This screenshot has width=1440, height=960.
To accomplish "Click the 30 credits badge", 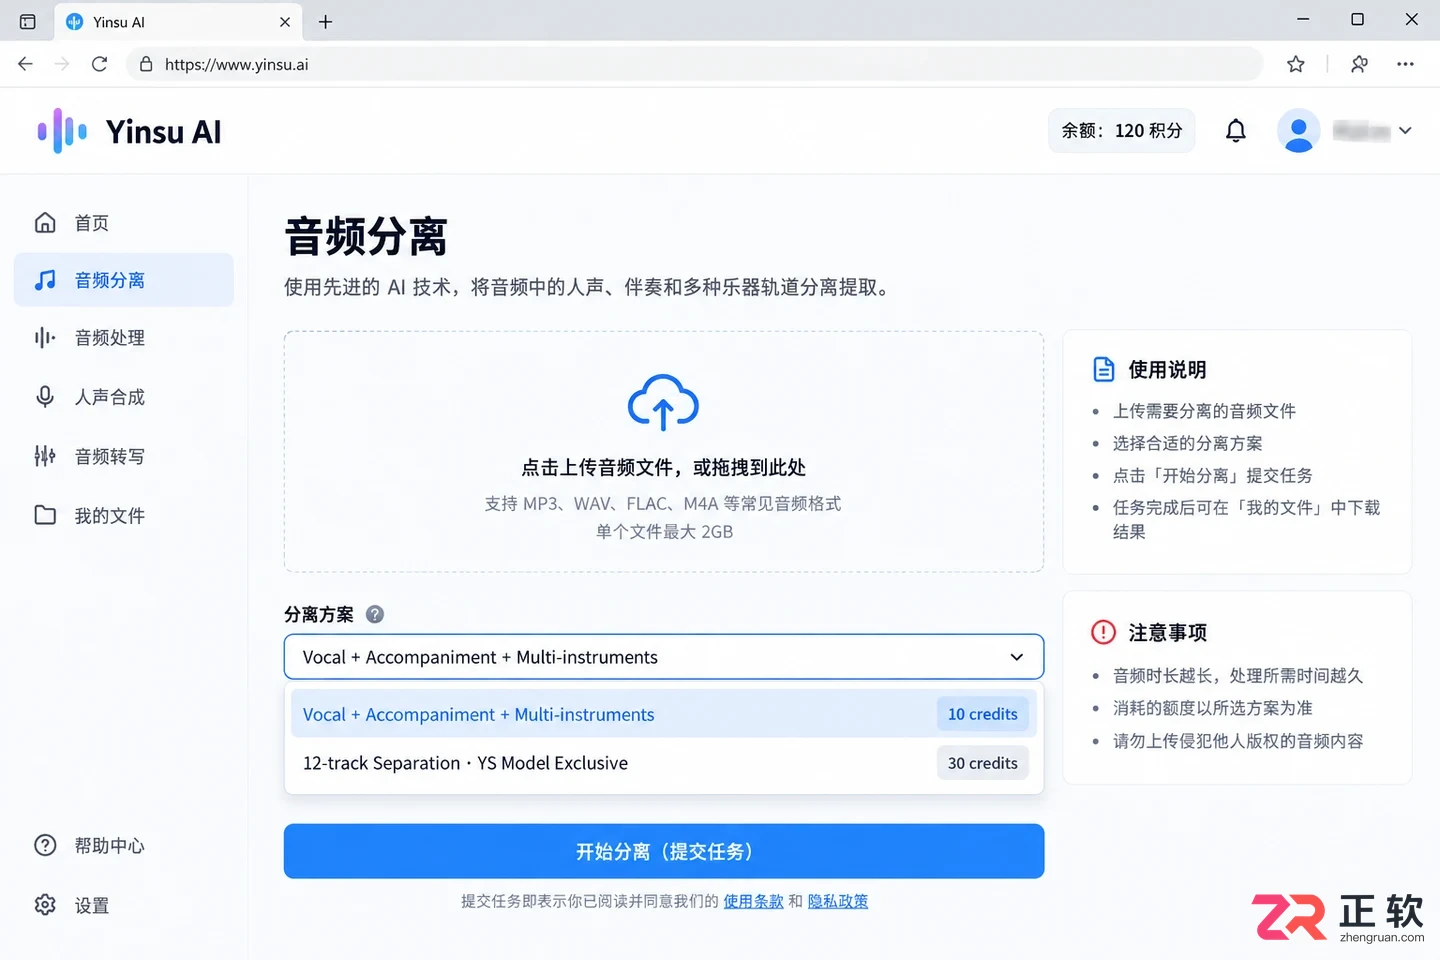I will 983,763.
